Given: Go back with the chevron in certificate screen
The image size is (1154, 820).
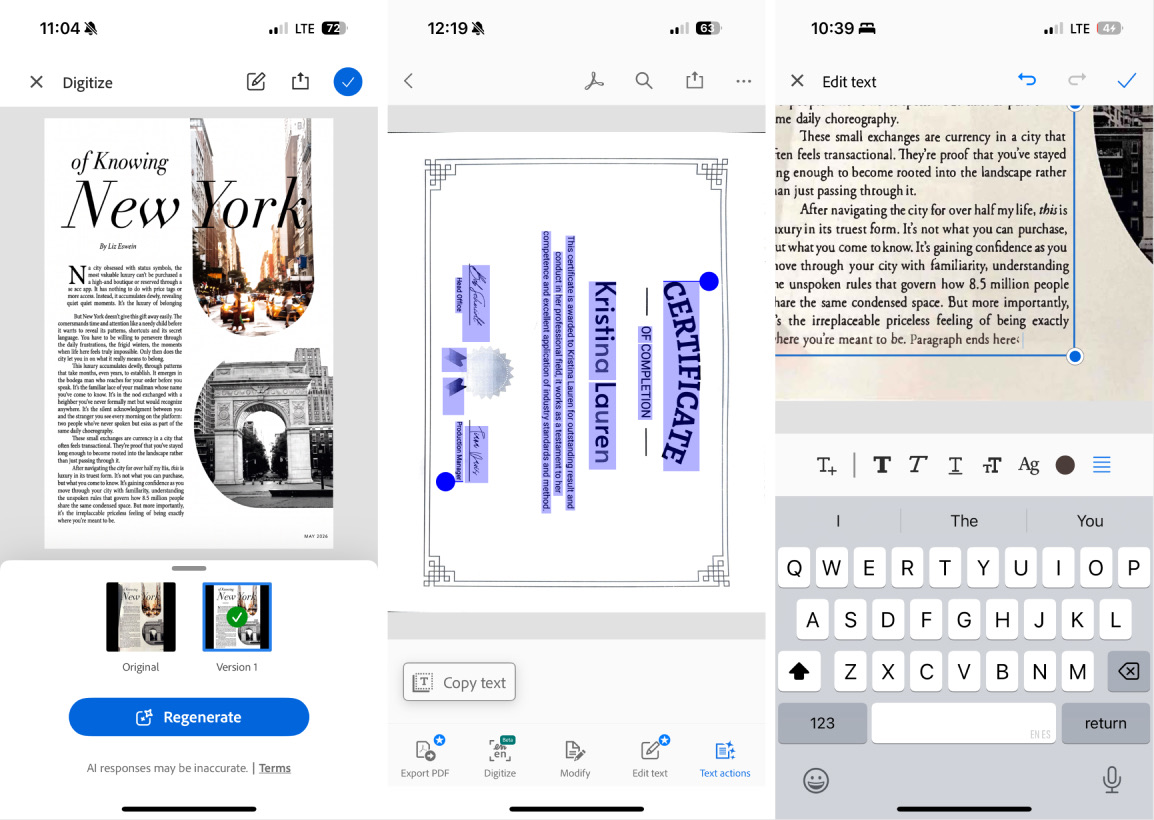Looking at the screenshot, I should 408,81.
